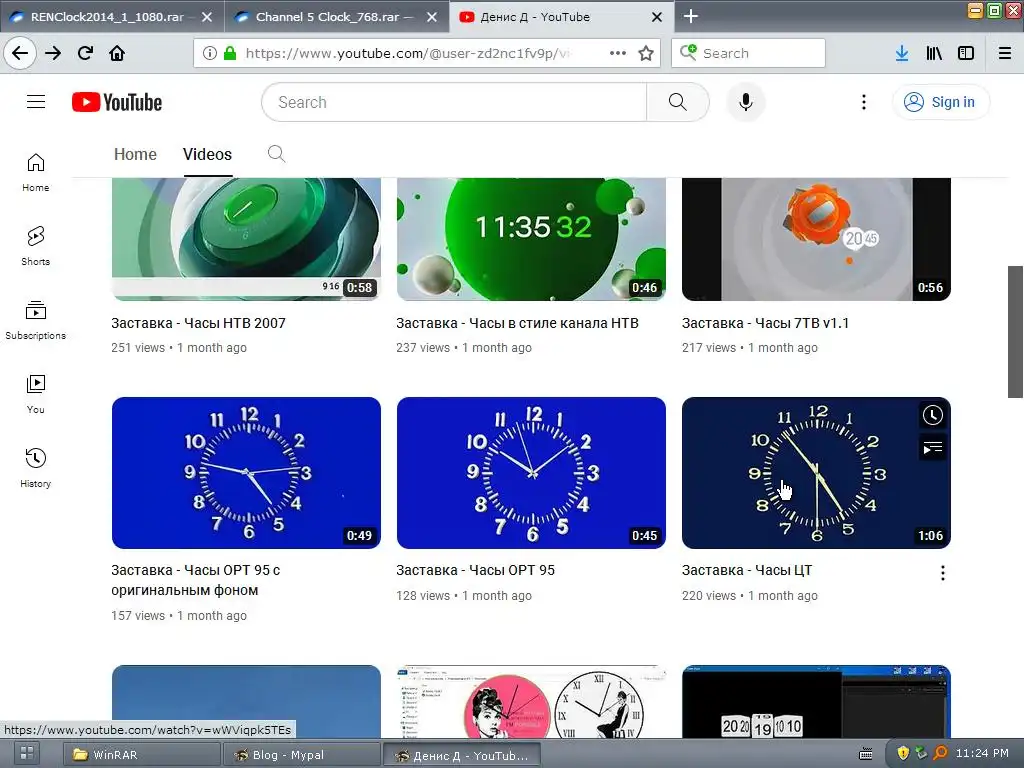Switch to WinRAR in the taskbar

pyautogui.click(x=142, y=755)
